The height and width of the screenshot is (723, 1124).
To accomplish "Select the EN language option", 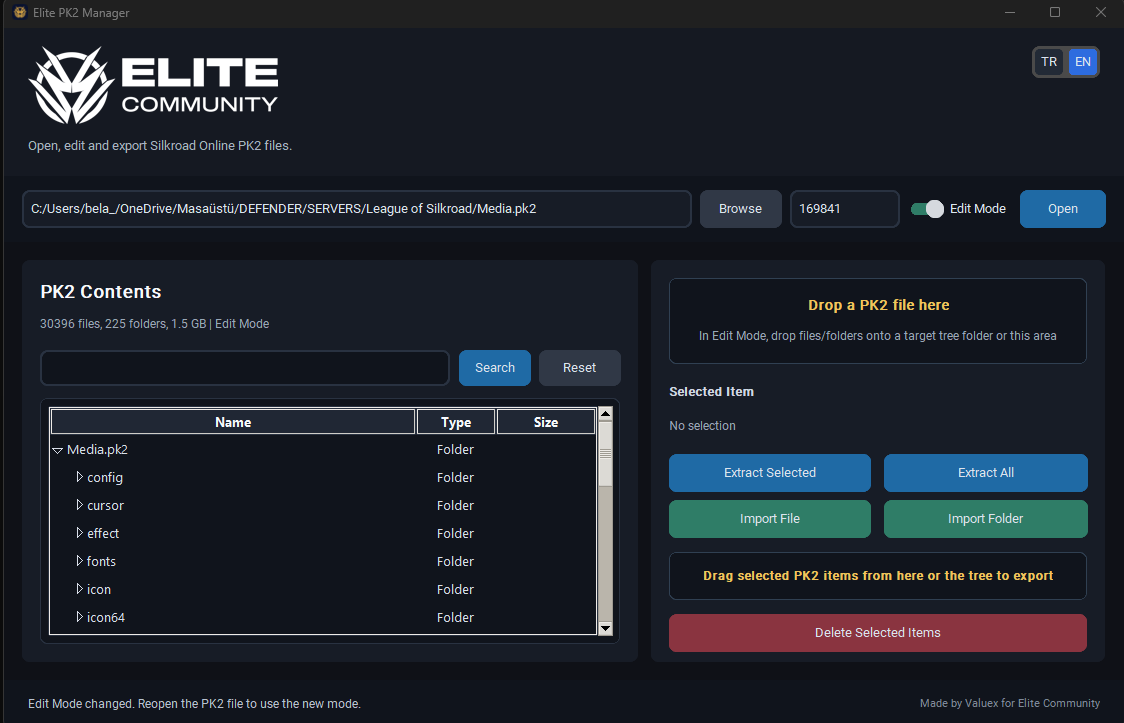I will tap(1082, 62).
